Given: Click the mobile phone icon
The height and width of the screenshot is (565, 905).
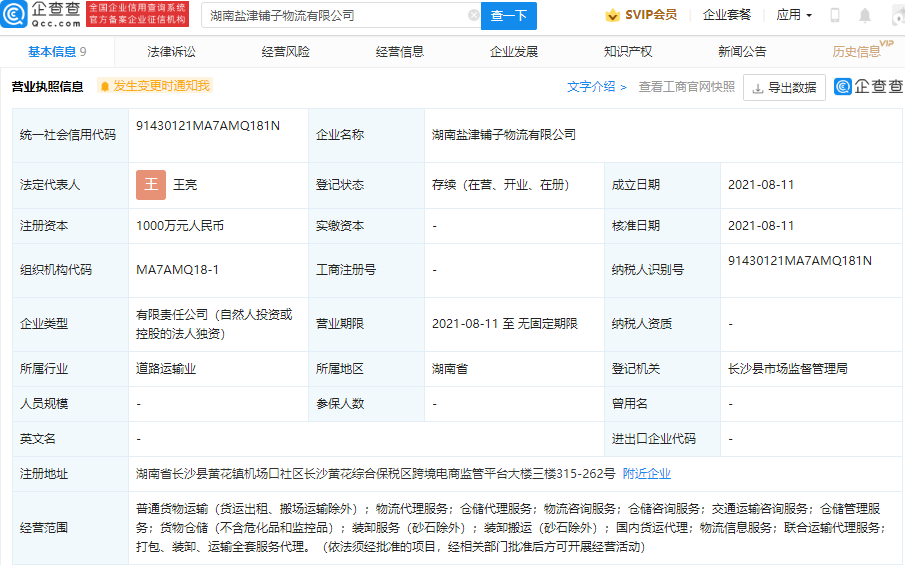Looking at the screenshot, I should (835, 16).
